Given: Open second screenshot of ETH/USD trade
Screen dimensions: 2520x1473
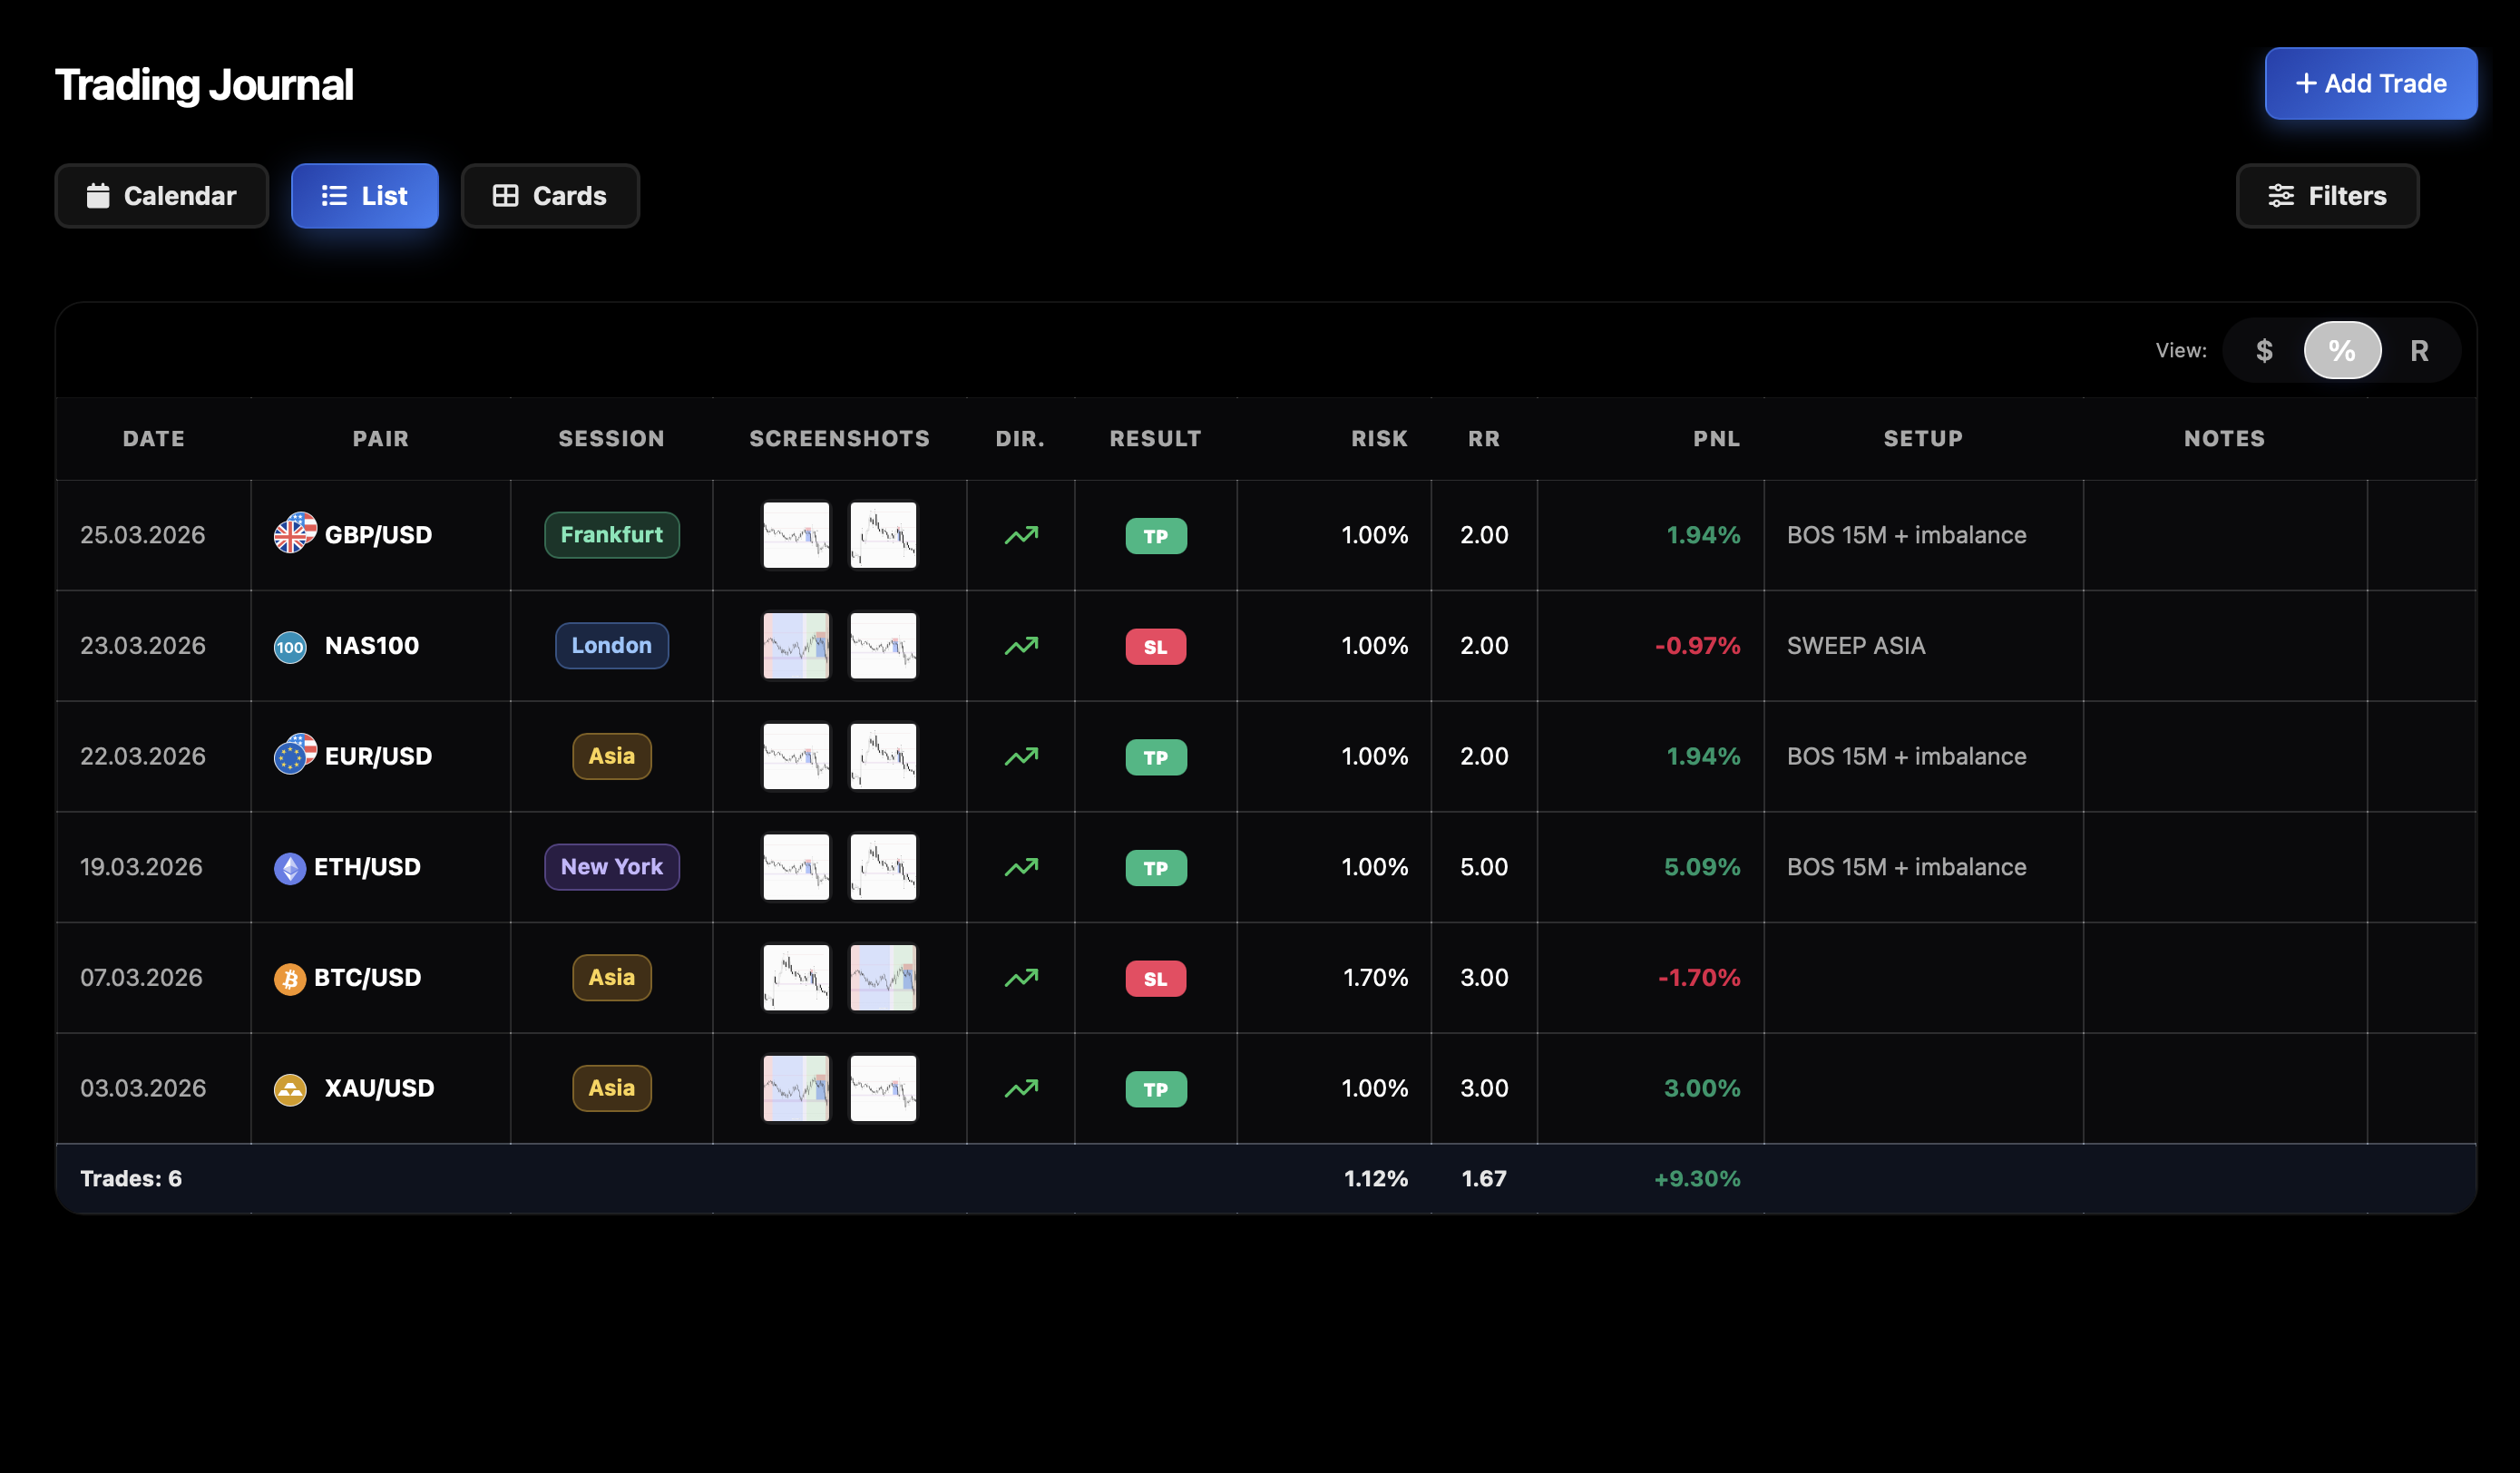Looking at the screenshot, I should pos(883,867).
